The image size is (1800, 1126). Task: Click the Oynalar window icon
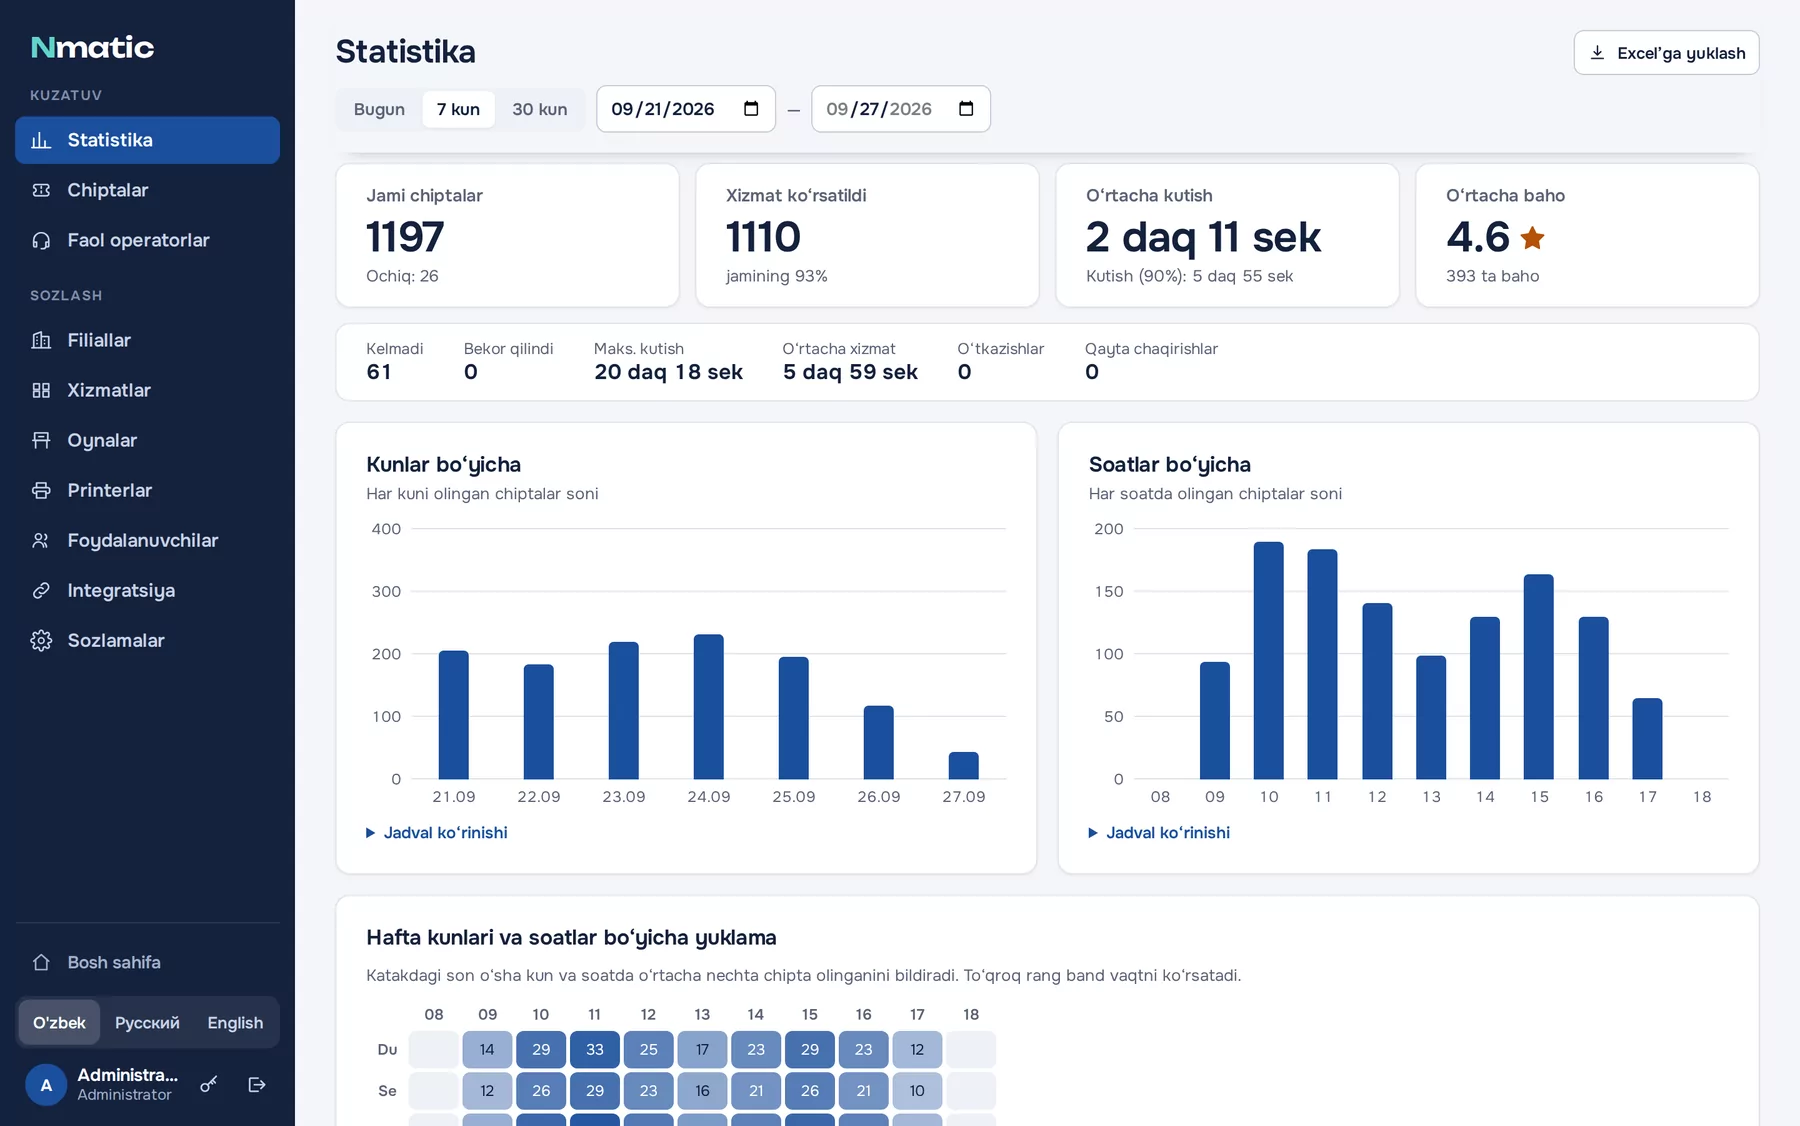coord(41,440)
